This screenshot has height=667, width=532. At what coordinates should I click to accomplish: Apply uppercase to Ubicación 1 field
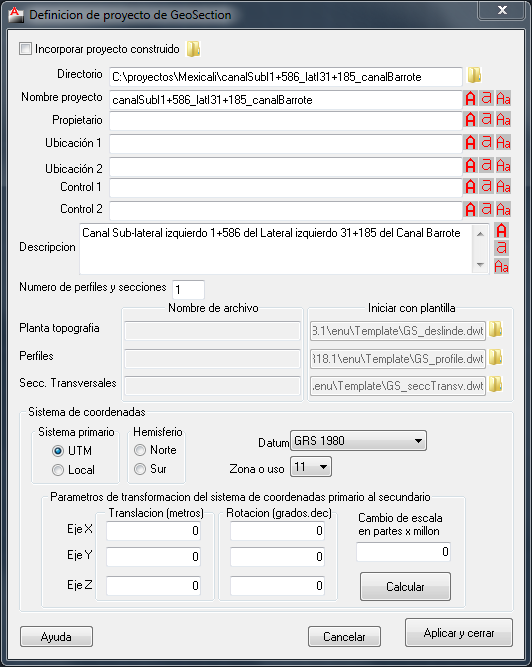470,142
